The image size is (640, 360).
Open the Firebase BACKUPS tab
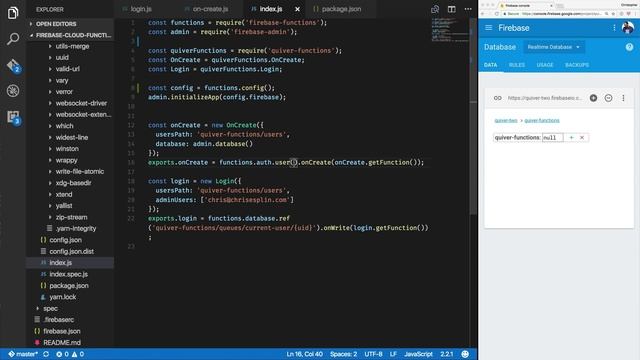(577, 65)
